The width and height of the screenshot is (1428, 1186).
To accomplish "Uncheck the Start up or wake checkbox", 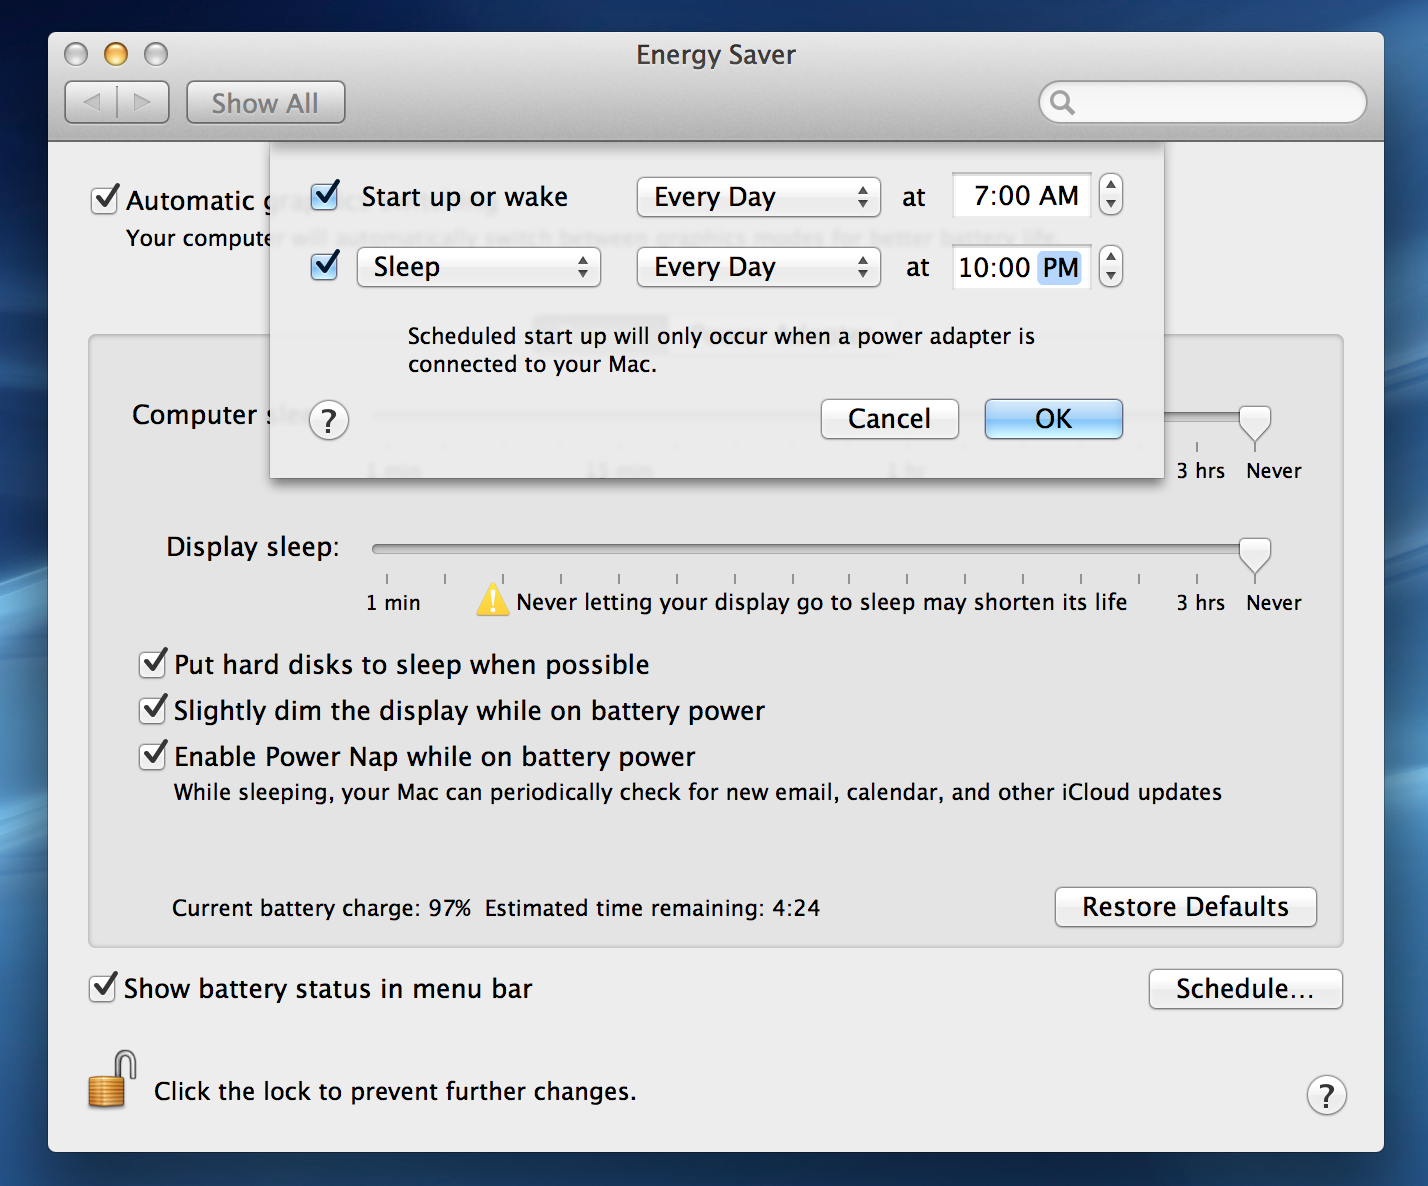I will (325, 195).
